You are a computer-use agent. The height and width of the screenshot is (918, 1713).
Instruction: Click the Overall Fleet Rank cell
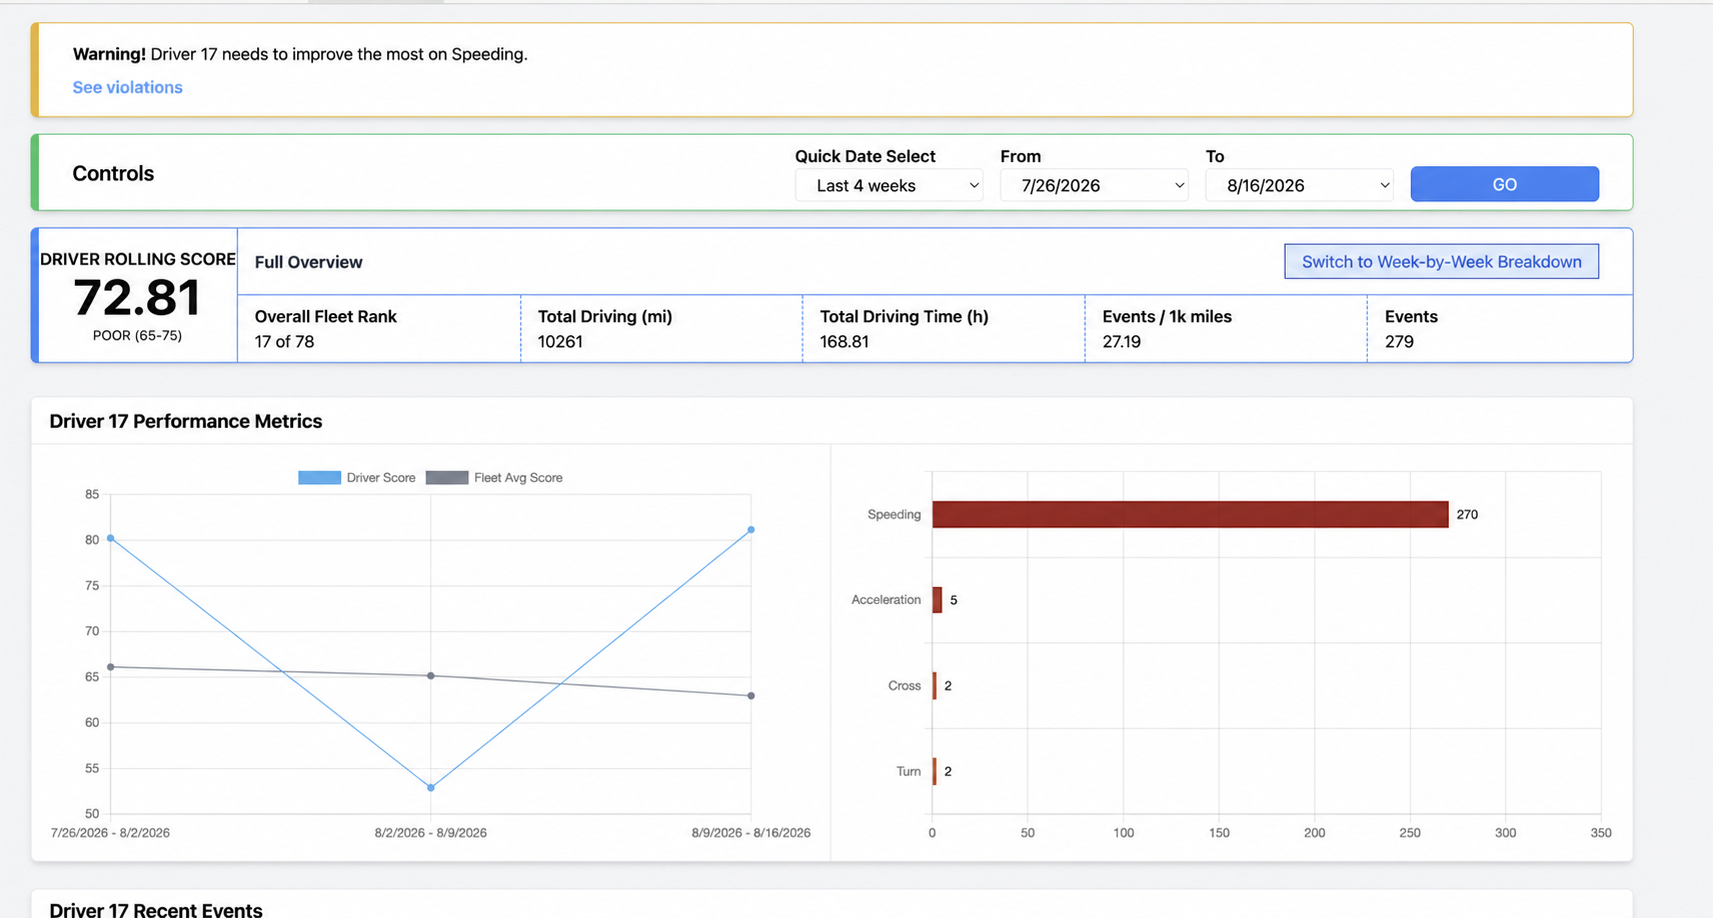[x=379, y=329]
